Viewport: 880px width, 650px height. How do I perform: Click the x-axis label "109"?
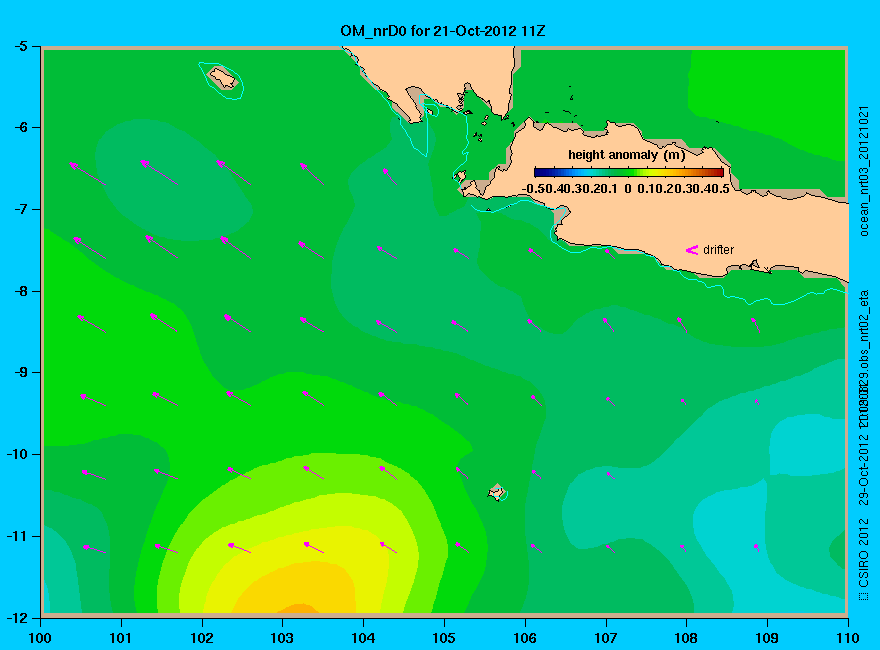coord(767,638)
